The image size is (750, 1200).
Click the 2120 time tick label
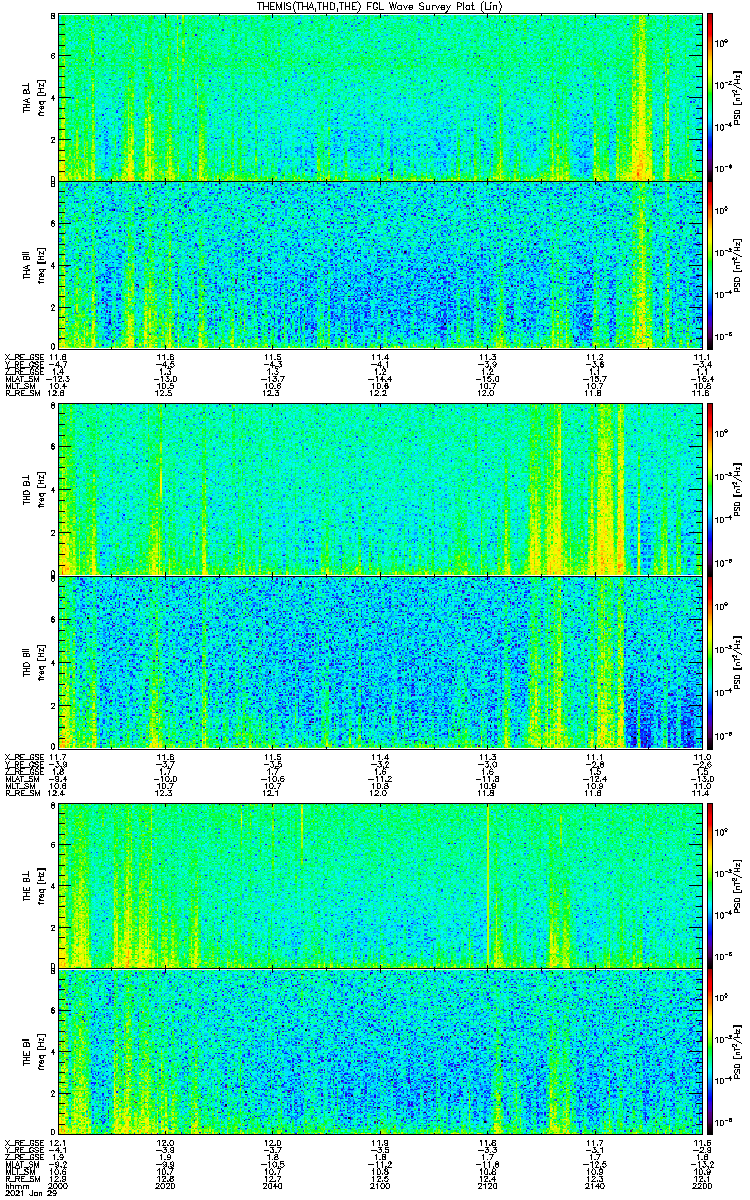(x=488, y=1186)
